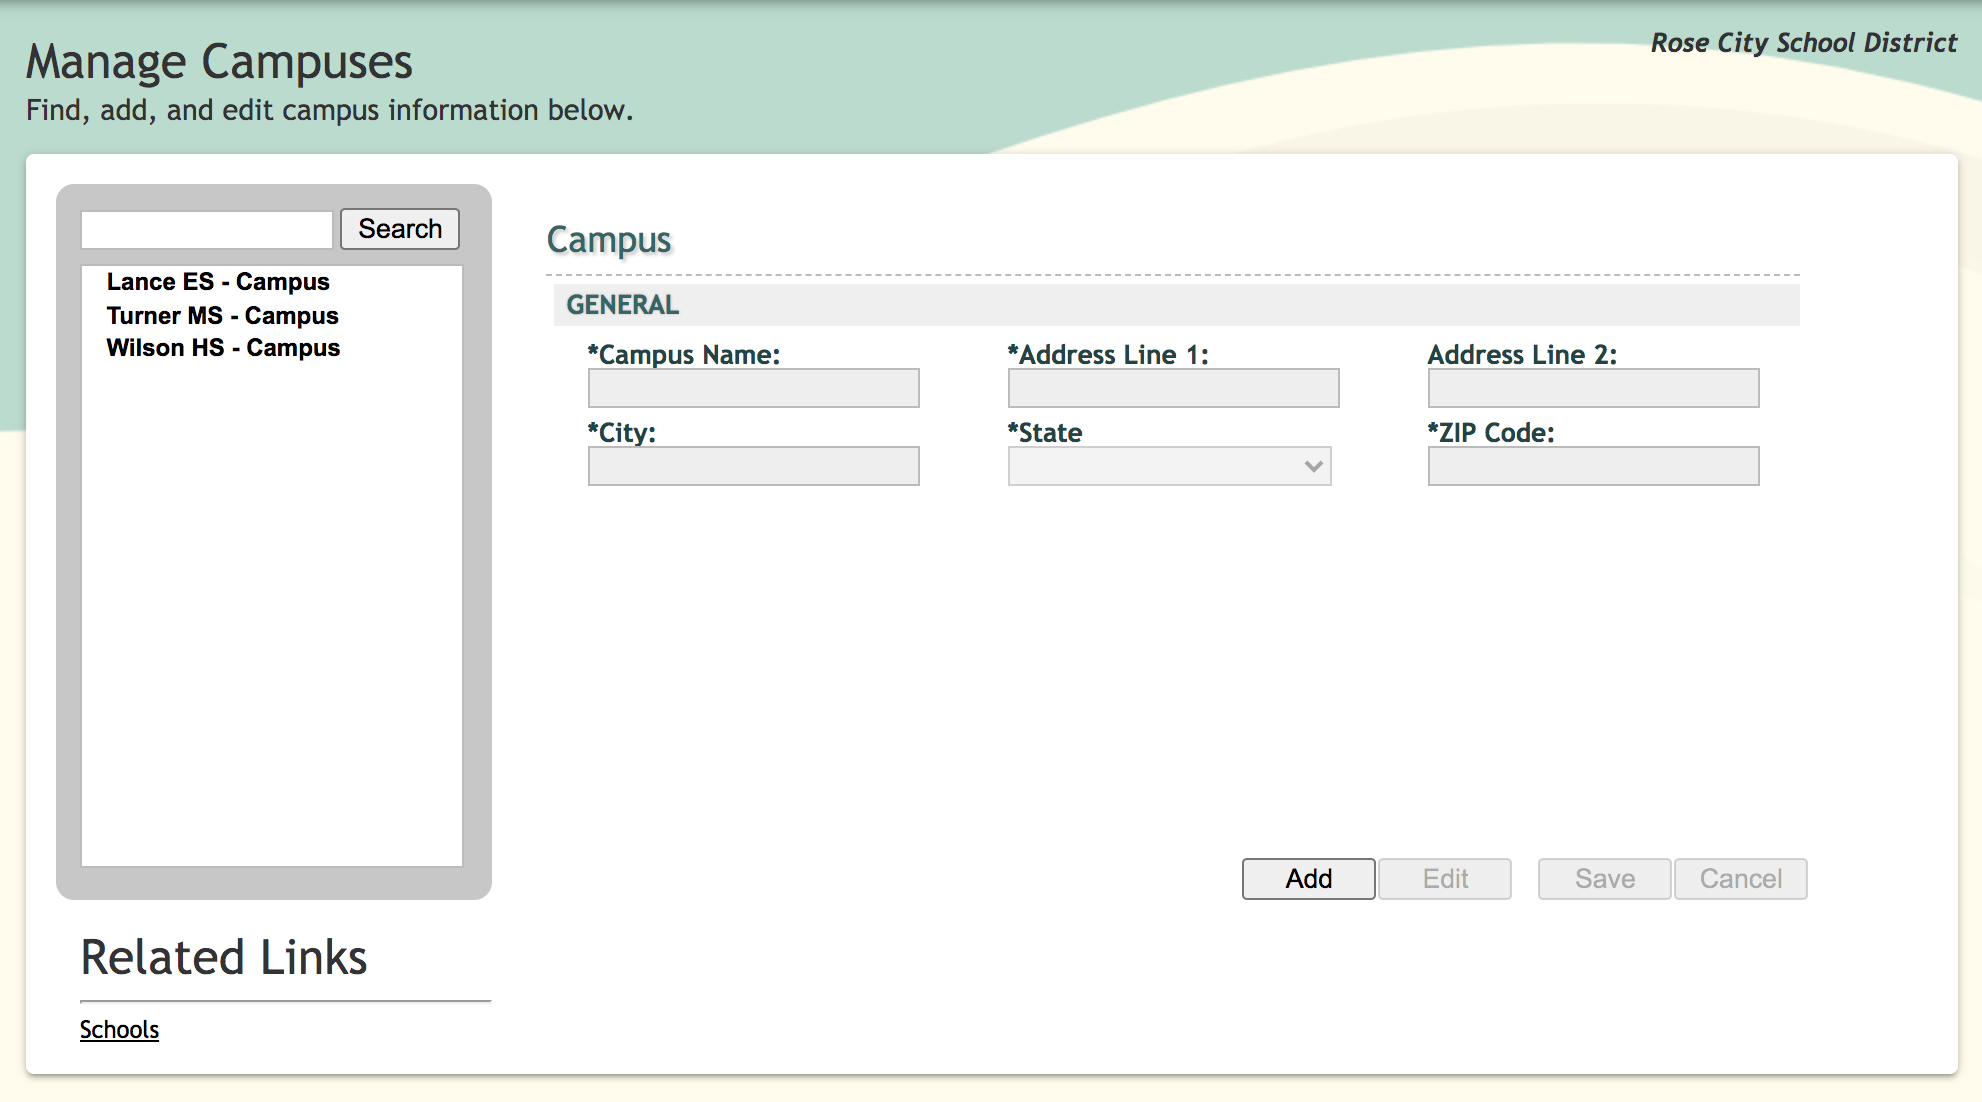Click the ZIP Code input field

[1593, 466]
